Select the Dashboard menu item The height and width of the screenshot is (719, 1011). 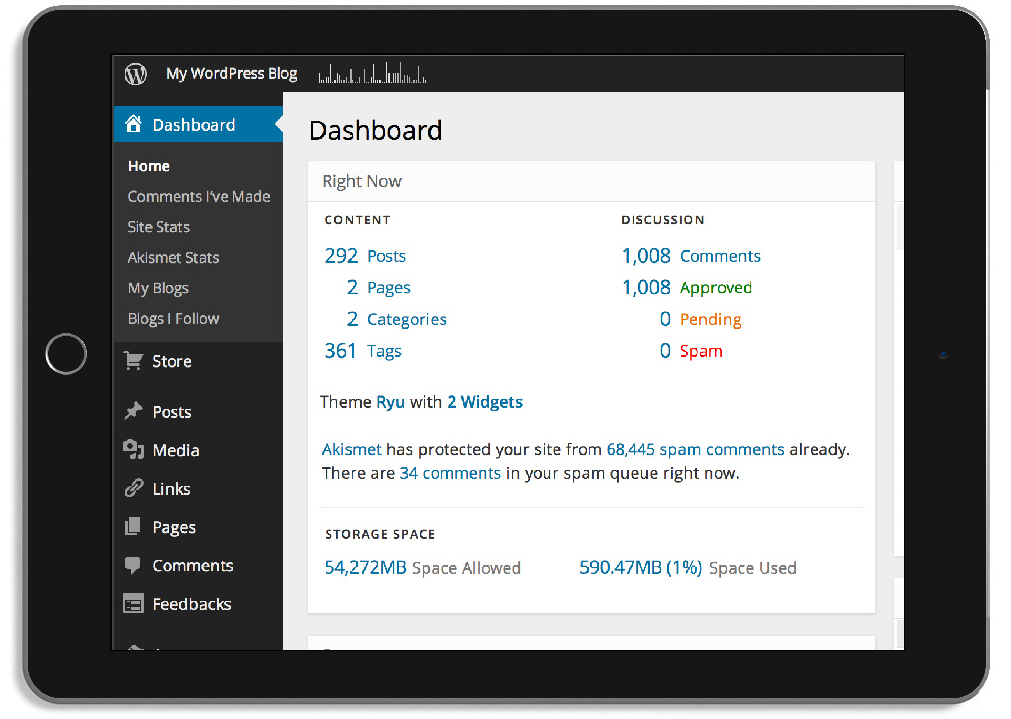click(199, 124)
